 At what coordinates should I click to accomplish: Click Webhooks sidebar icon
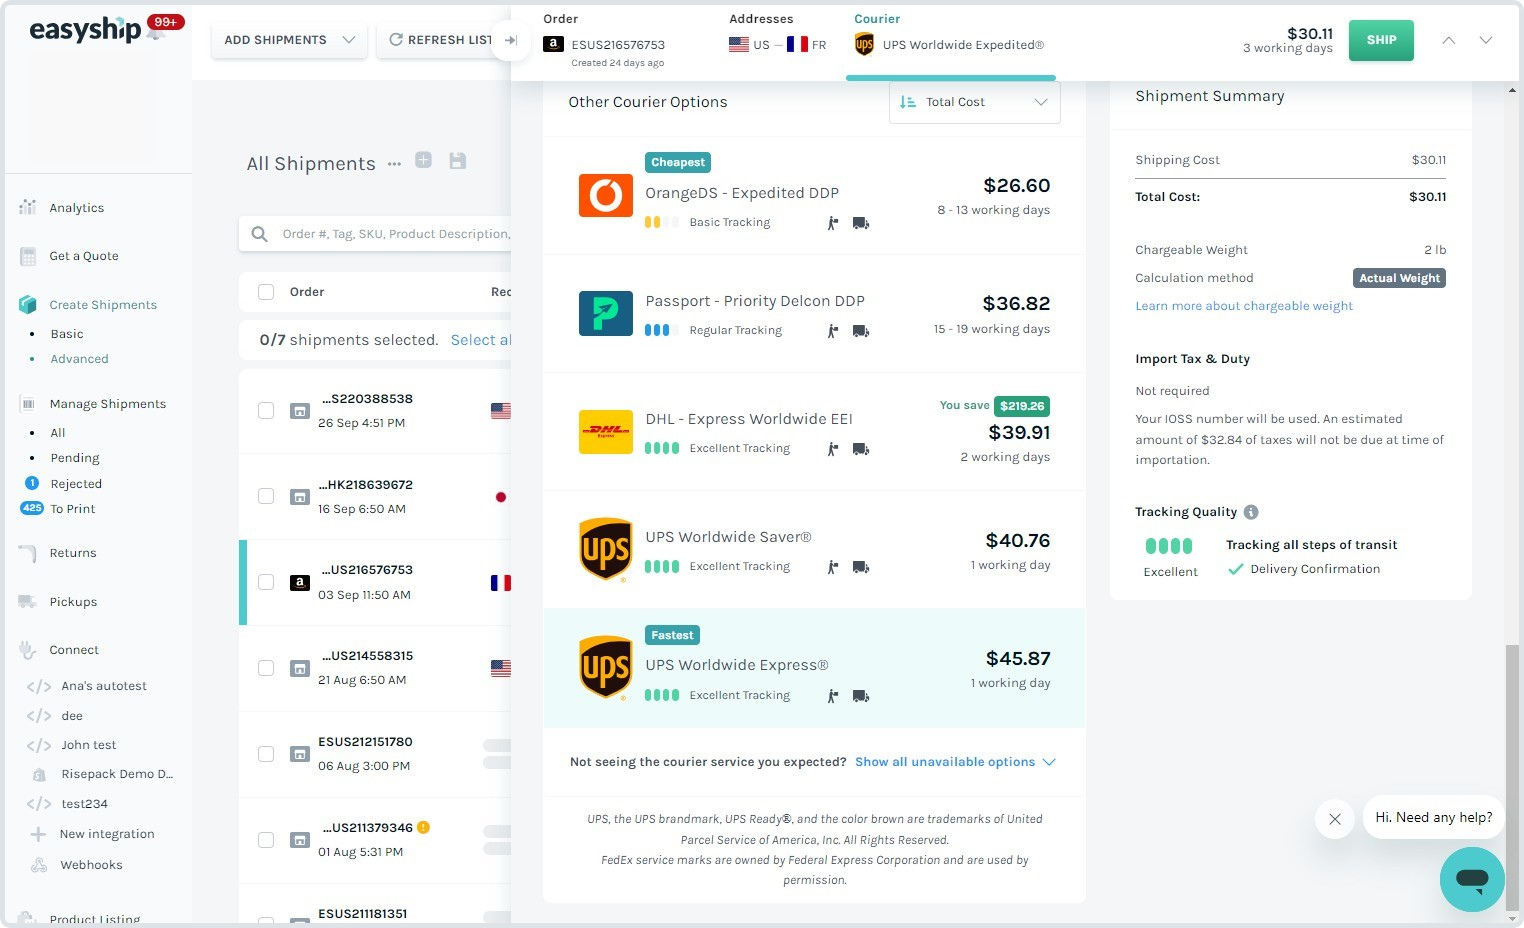[x=39, y=865]
